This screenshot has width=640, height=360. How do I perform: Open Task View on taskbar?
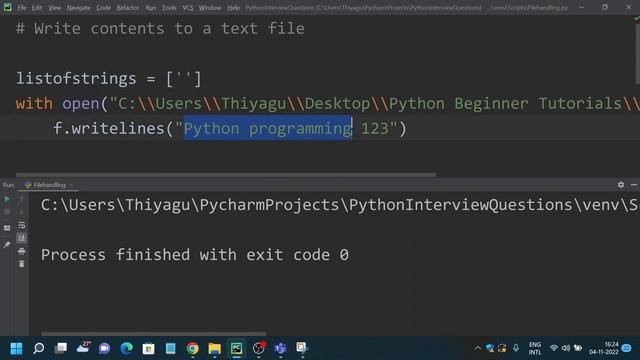tap(61, 349)
